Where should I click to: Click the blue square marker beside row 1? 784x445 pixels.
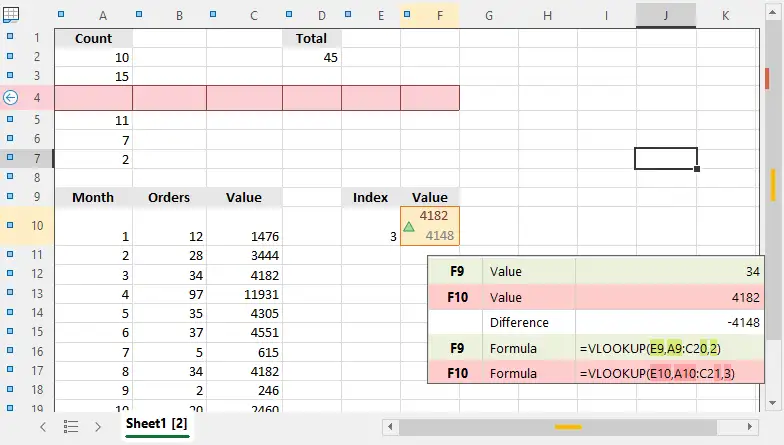click(x=10, y=36)
